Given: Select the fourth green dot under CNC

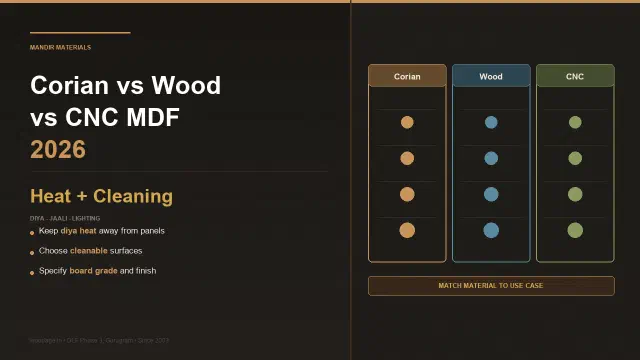Looking at the screenshot, I should (575, 230).
